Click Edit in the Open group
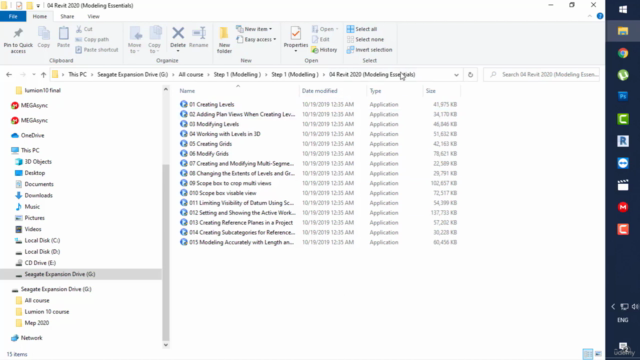Image resolution: width=640 pixels, height=360 pixels. tap(321, 39)
